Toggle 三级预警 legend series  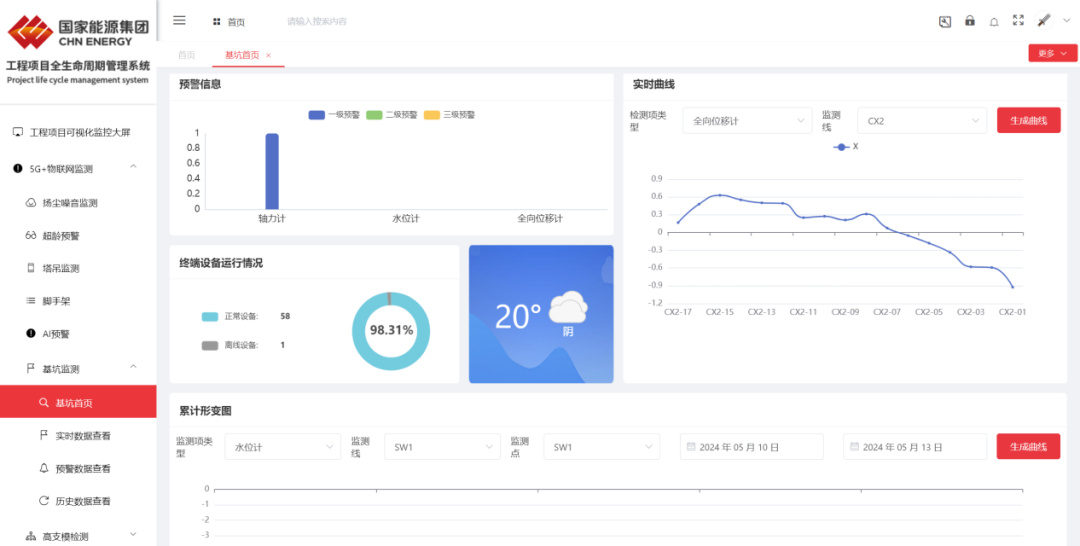pos(450,115)
